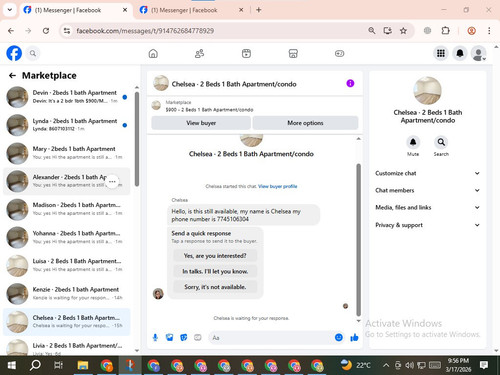Attach a photo with the image icon
500x375 pixels.
click(x=169, y=338)
